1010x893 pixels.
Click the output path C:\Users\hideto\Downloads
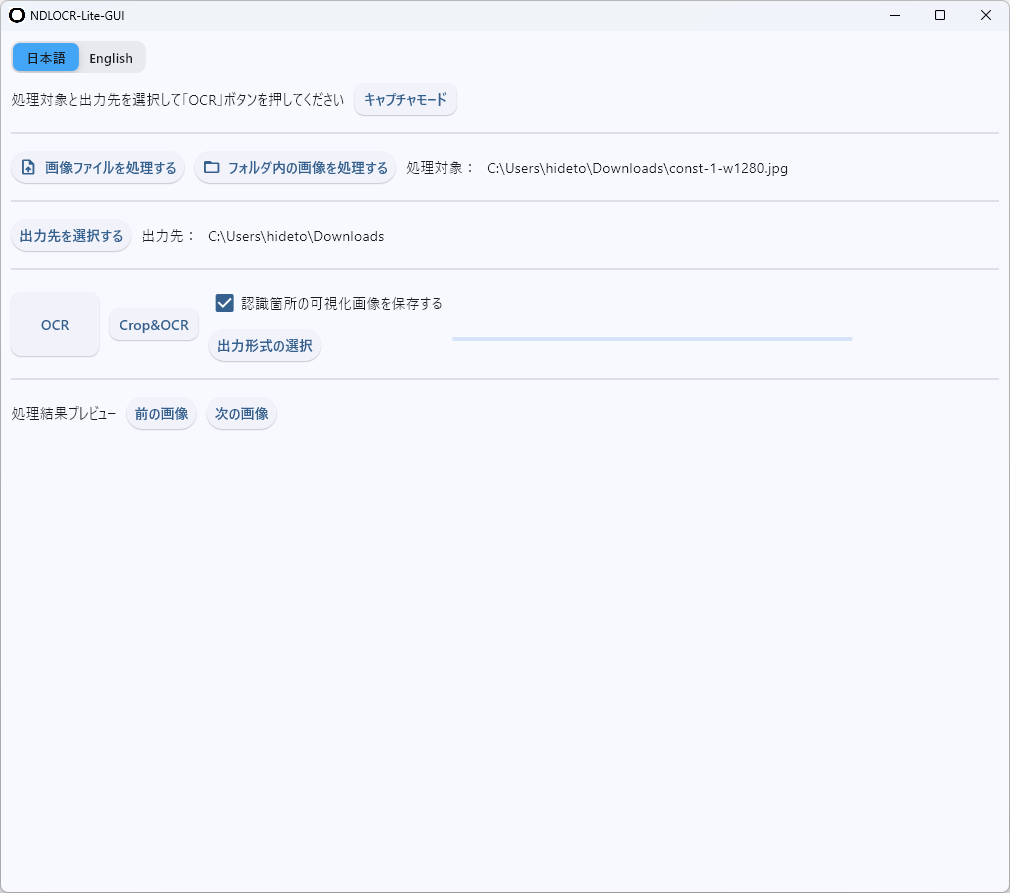(296, 236)
